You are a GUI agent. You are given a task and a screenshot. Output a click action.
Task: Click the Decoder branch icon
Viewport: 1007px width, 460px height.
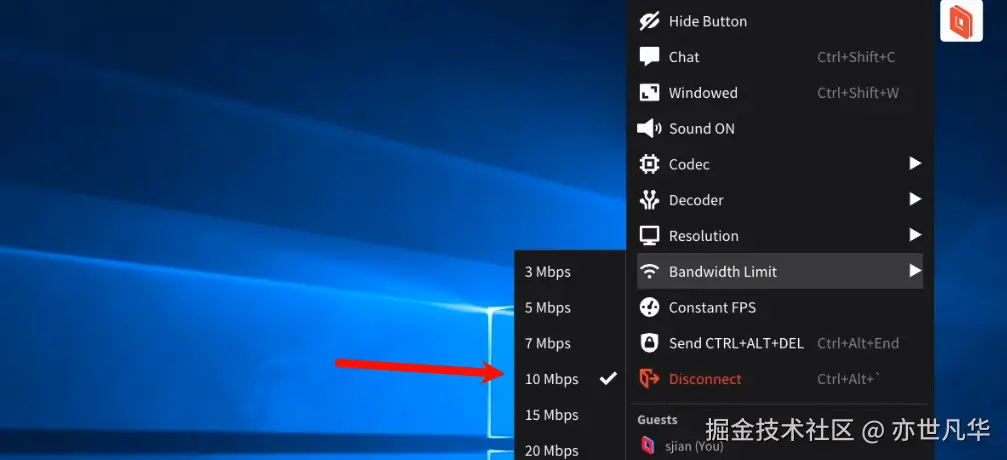pyautogui.click(x=649, y=200)
